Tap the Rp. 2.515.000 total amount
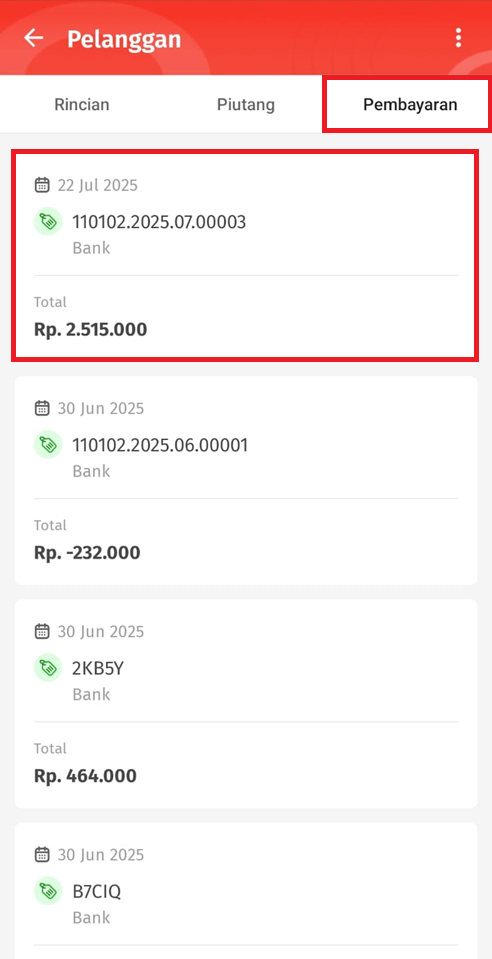 tap(91, 330)
